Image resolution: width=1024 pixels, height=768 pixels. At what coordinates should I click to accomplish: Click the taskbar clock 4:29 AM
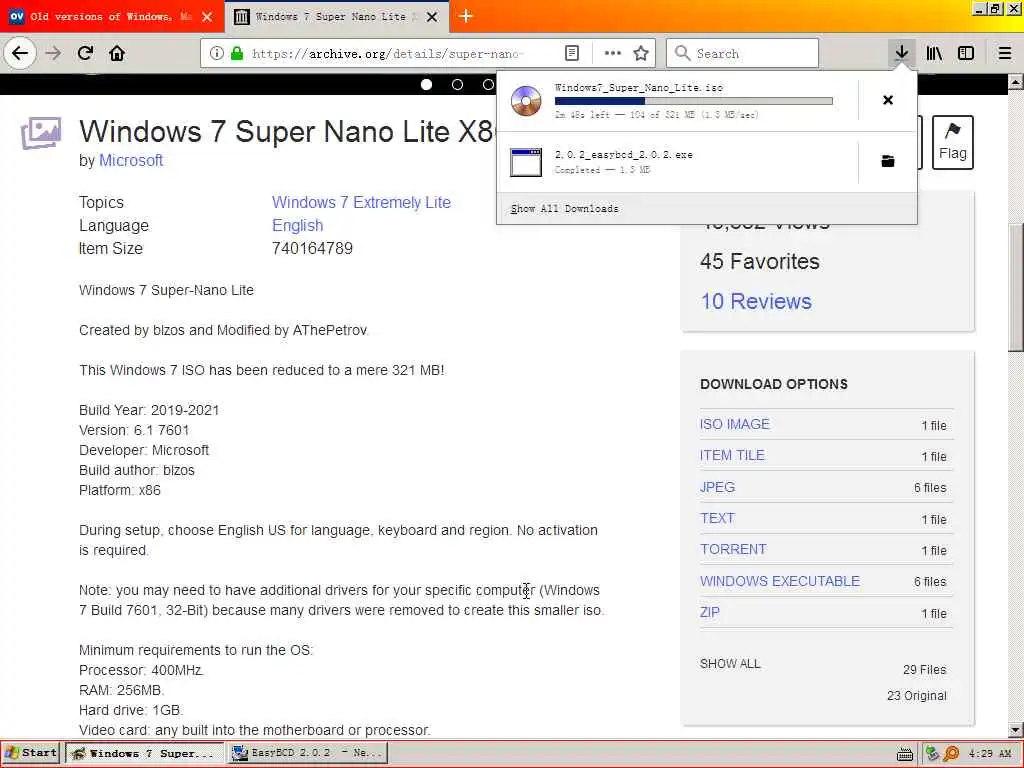click(x=989, y=754)
